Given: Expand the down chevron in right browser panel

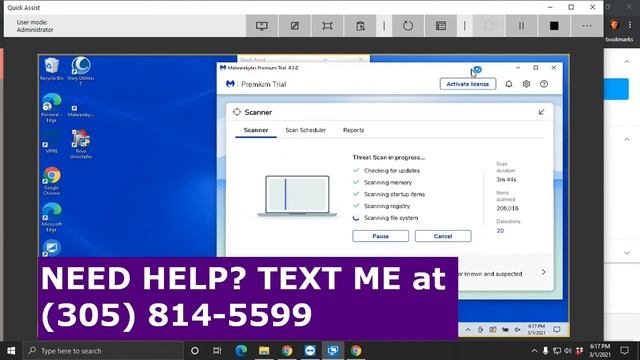Looking at the screenshot, I should (x=627, y=253).
